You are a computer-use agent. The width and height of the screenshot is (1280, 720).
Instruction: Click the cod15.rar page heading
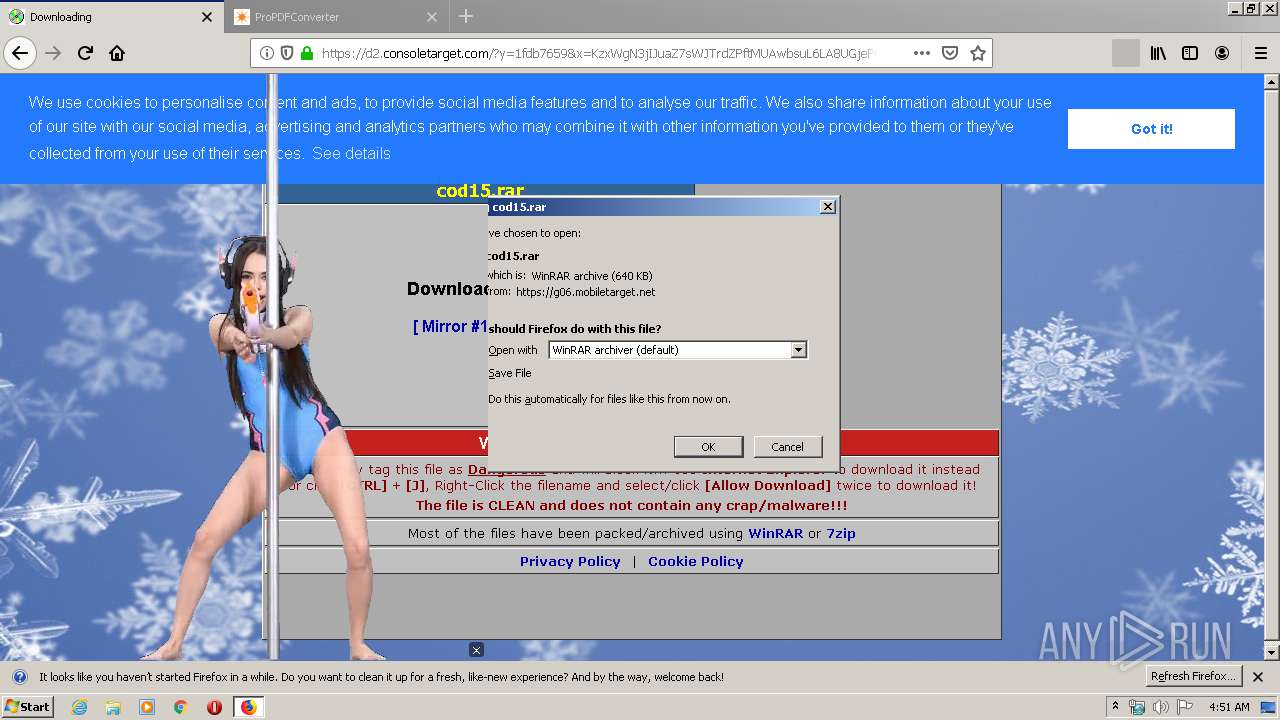(480, 190)
